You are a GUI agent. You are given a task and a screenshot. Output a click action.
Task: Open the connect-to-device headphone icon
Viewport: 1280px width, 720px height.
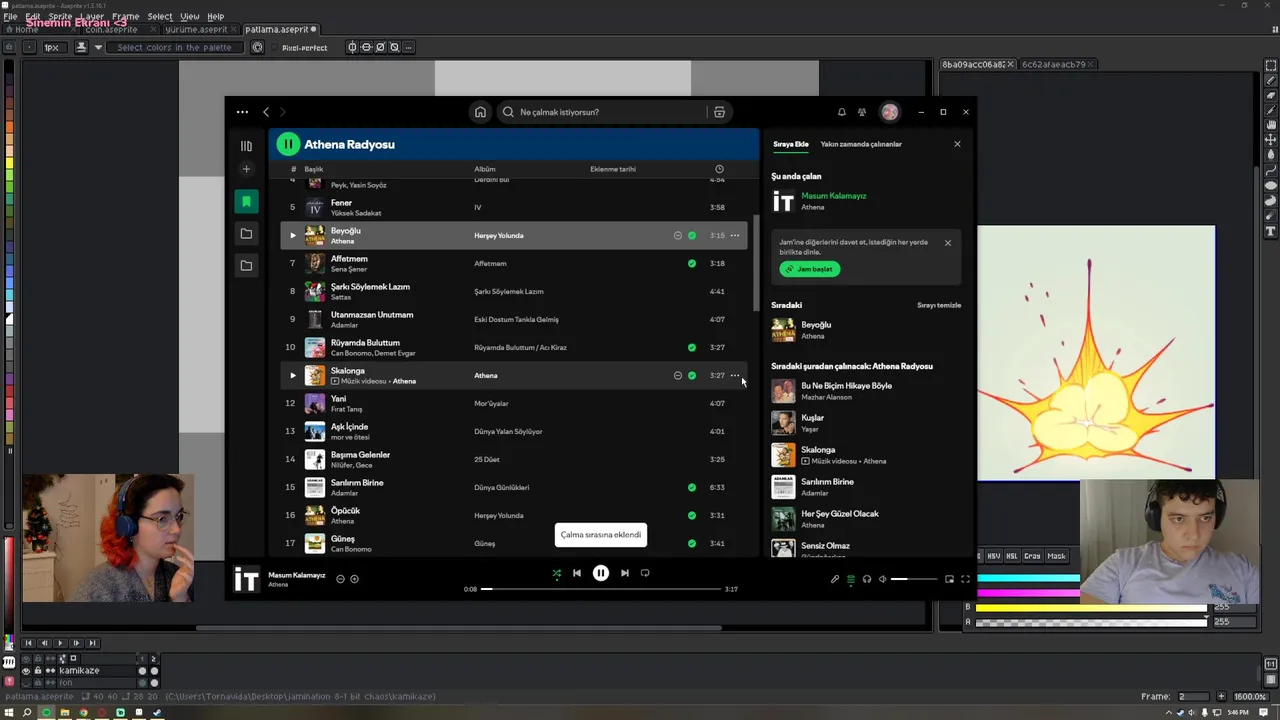(x=867, y=579)
